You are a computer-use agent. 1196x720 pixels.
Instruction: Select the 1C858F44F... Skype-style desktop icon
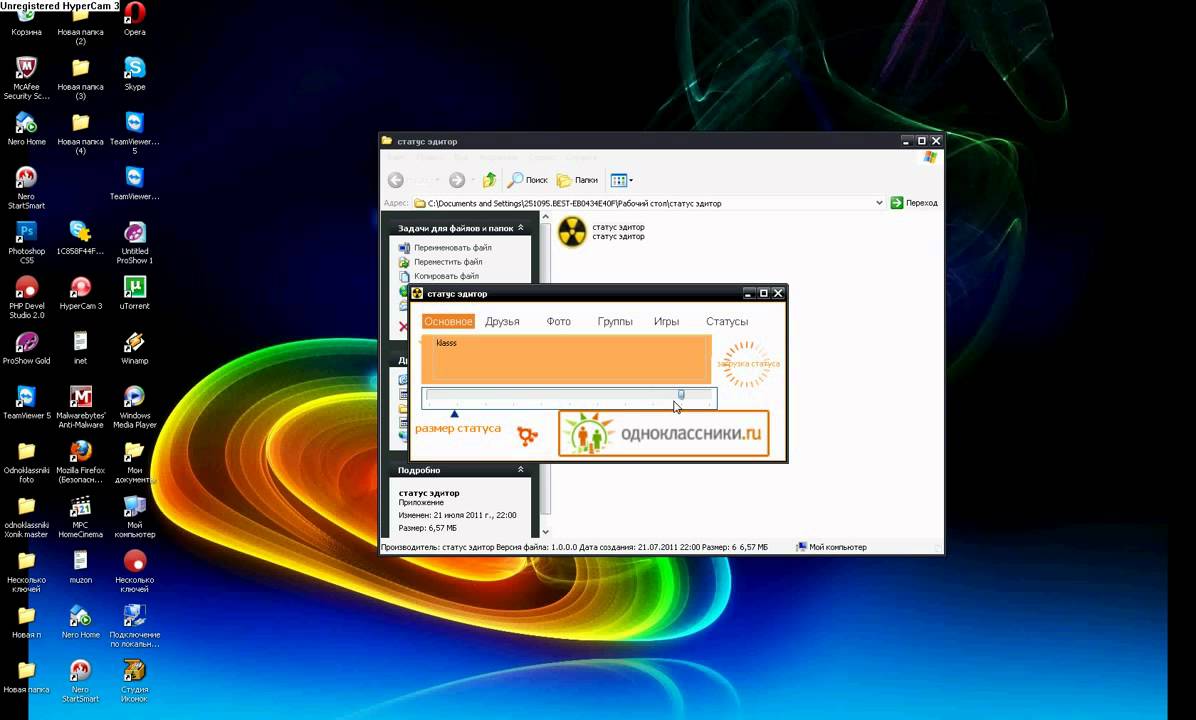click(80, 238)
